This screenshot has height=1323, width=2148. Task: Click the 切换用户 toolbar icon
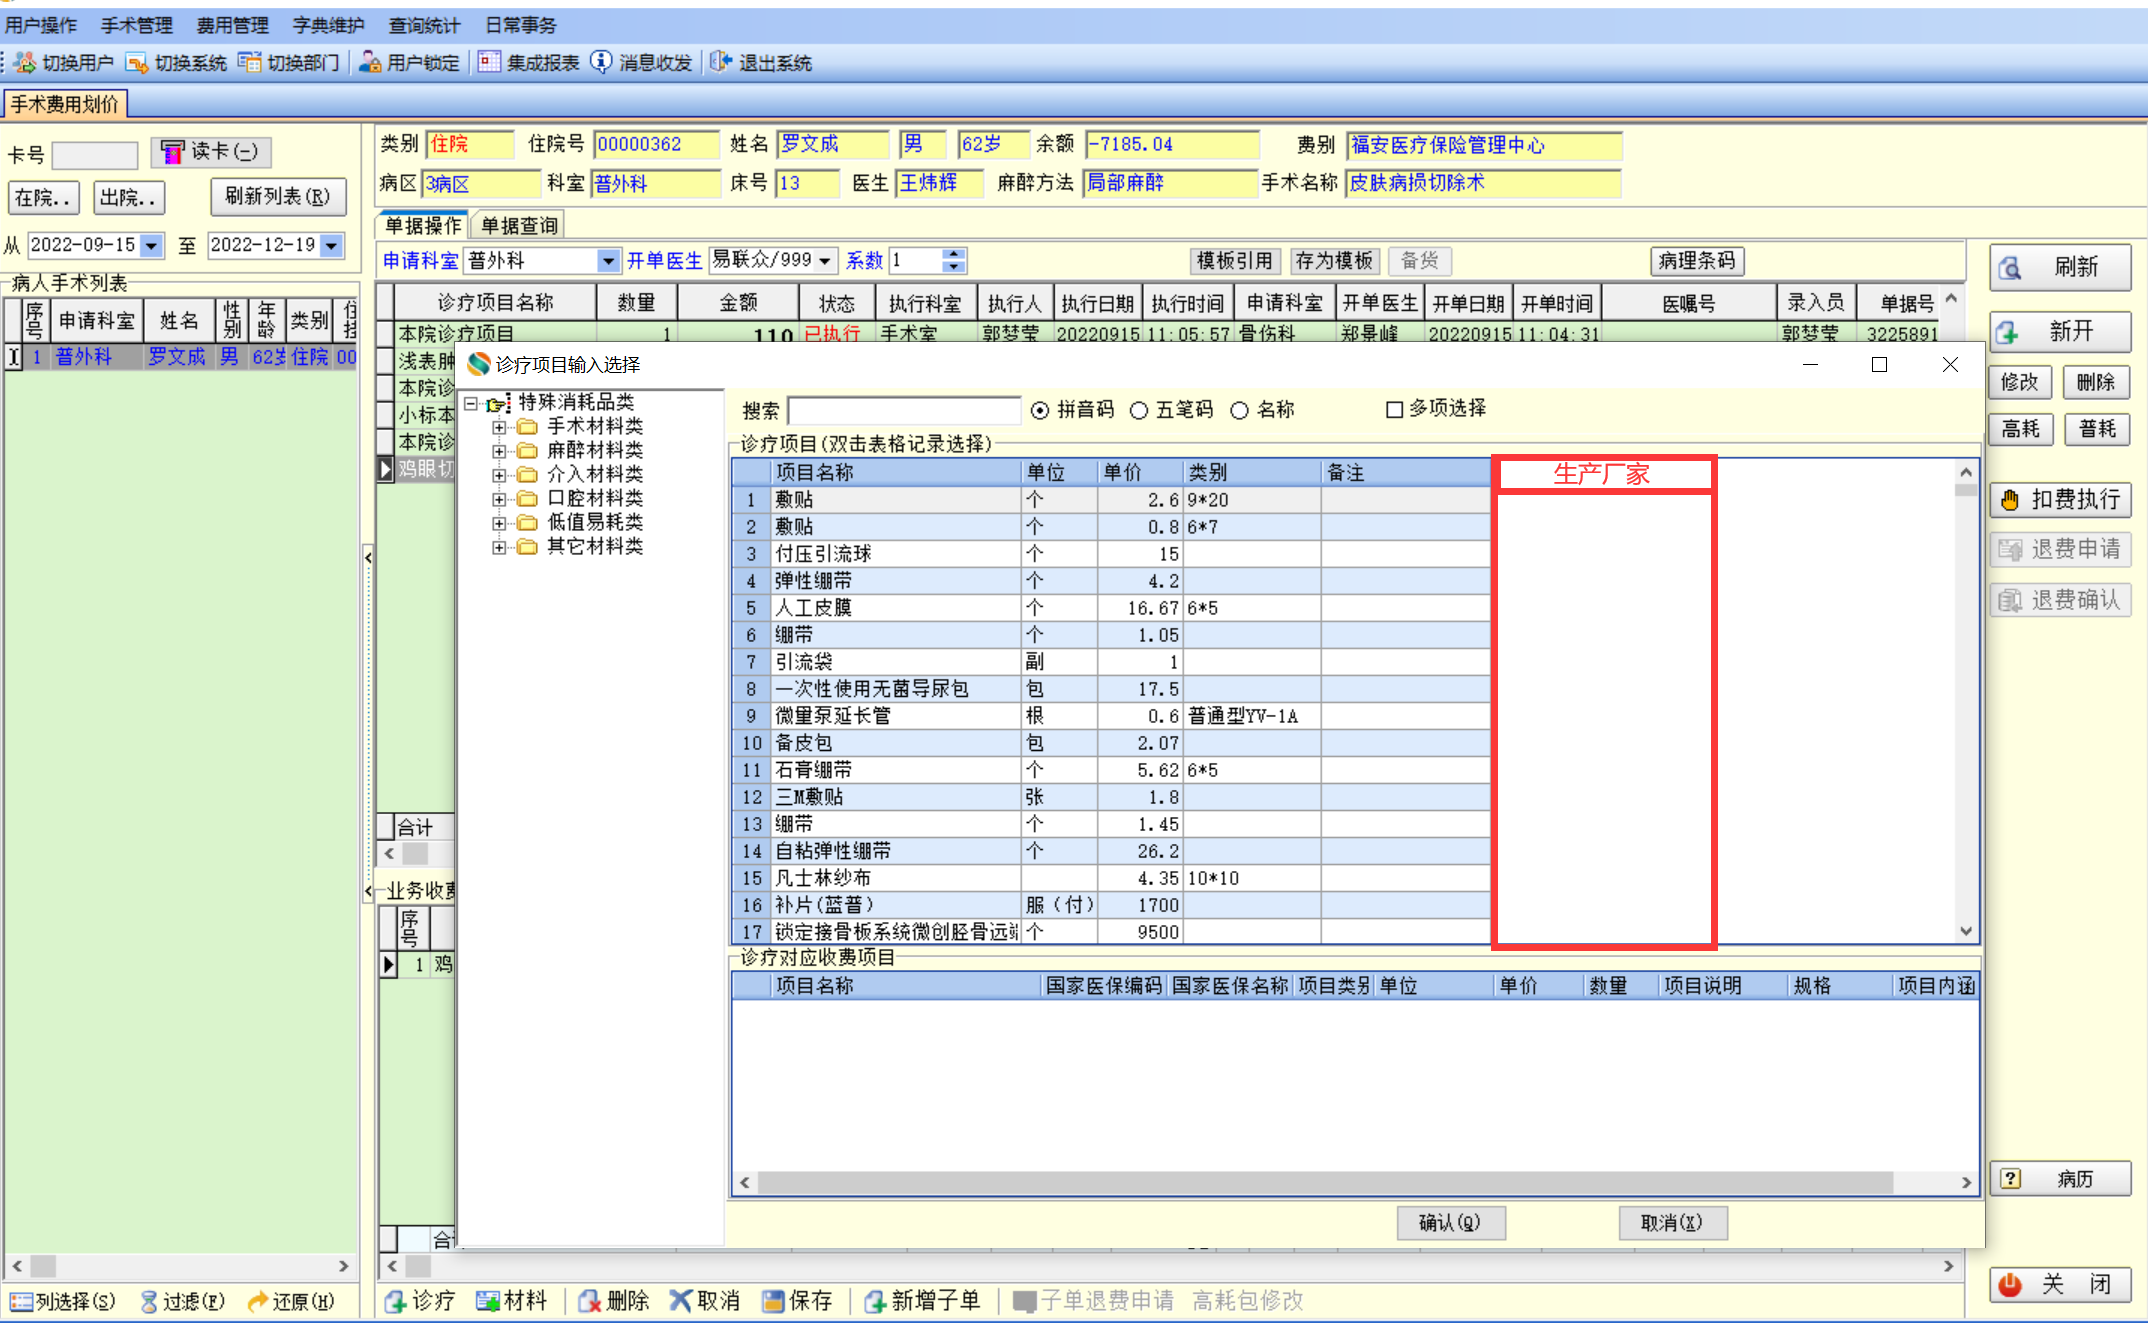point(26,63)
